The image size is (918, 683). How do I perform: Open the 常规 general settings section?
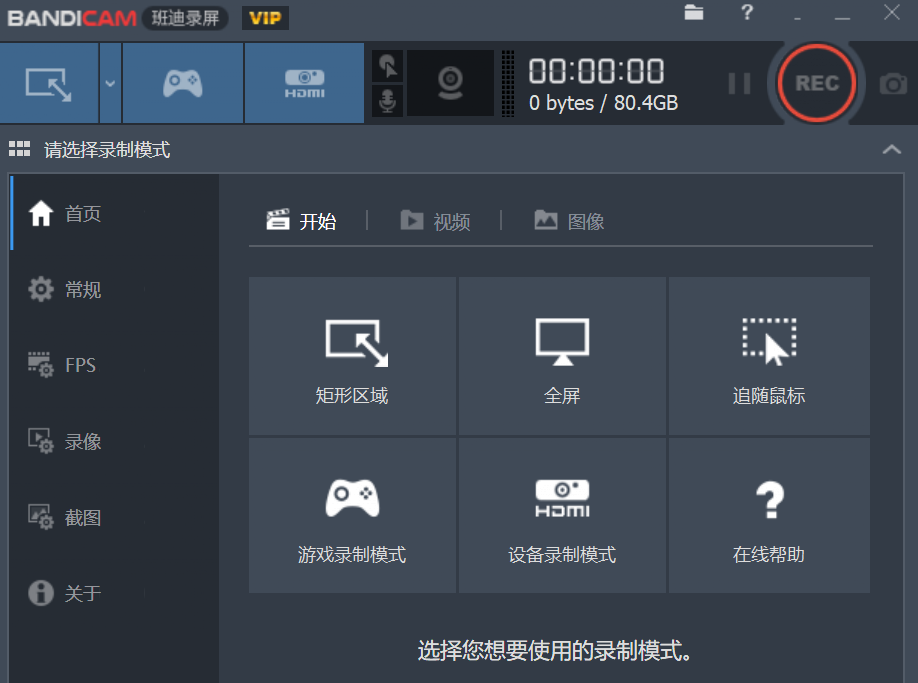115,289
